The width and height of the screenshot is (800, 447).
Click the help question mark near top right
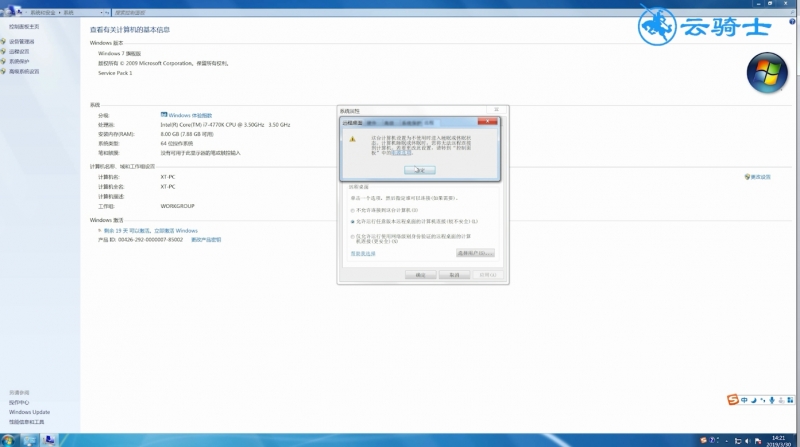[x=792, y=22]
